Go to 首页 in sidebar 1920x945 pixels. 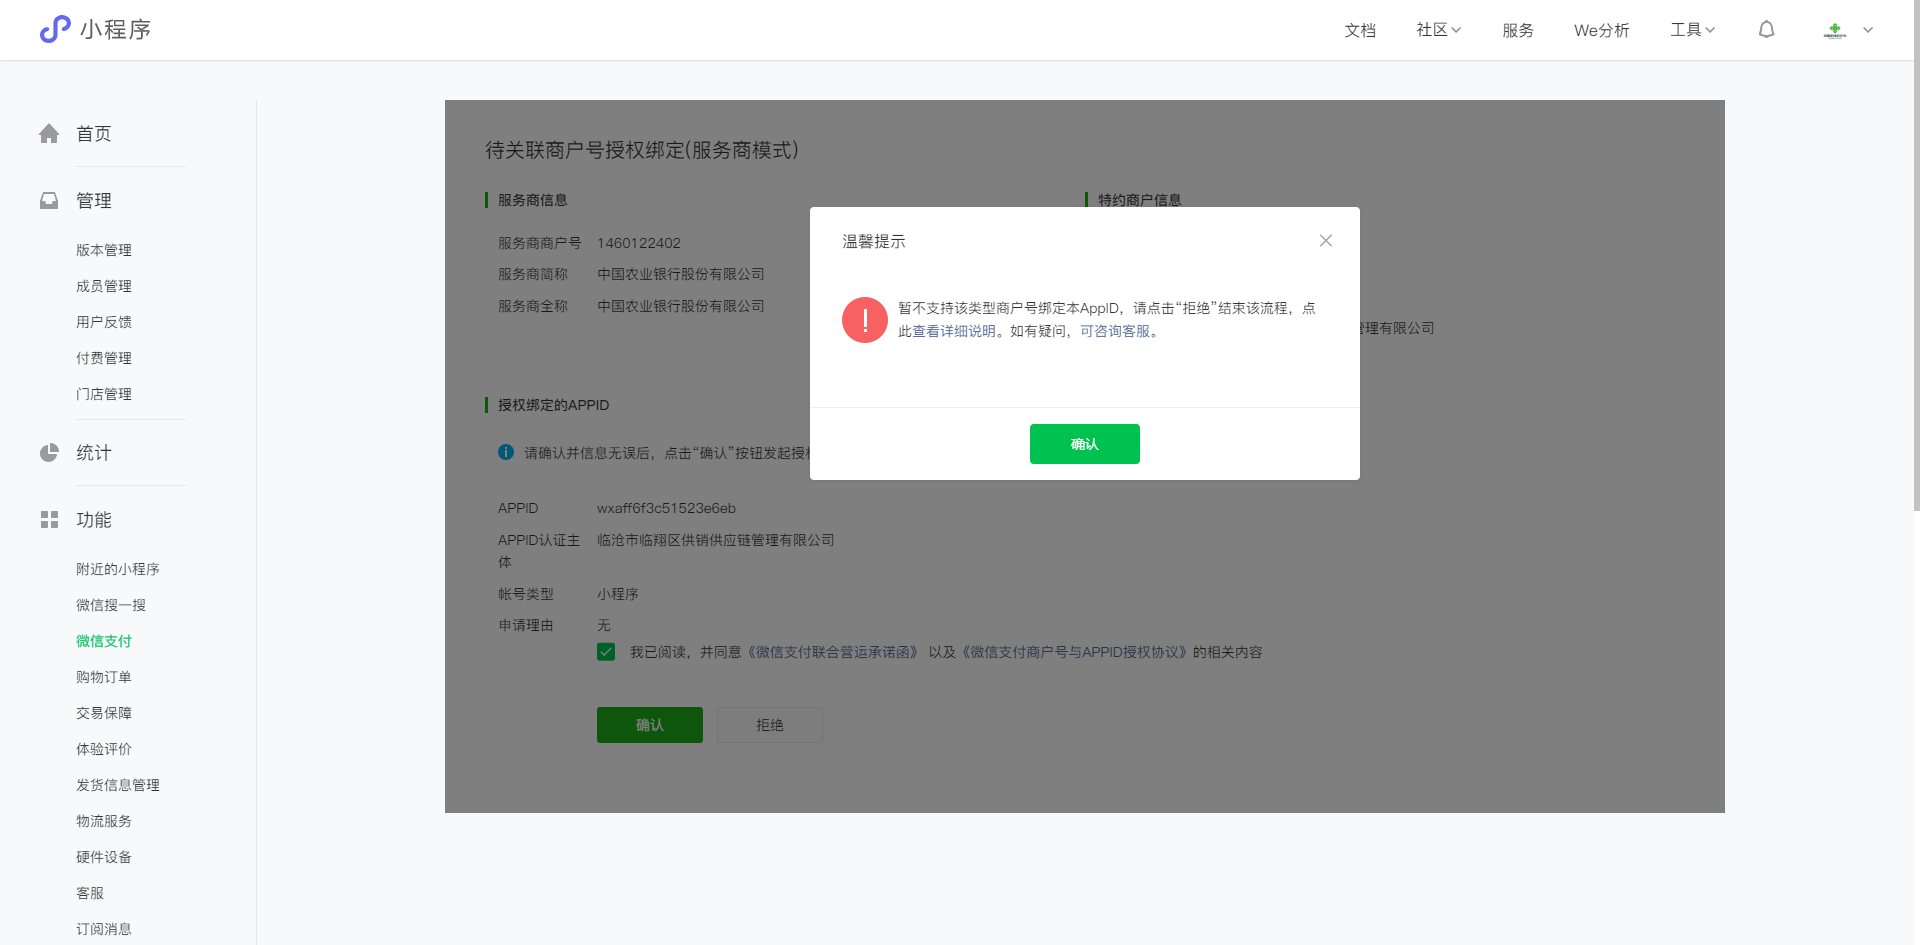94,134
